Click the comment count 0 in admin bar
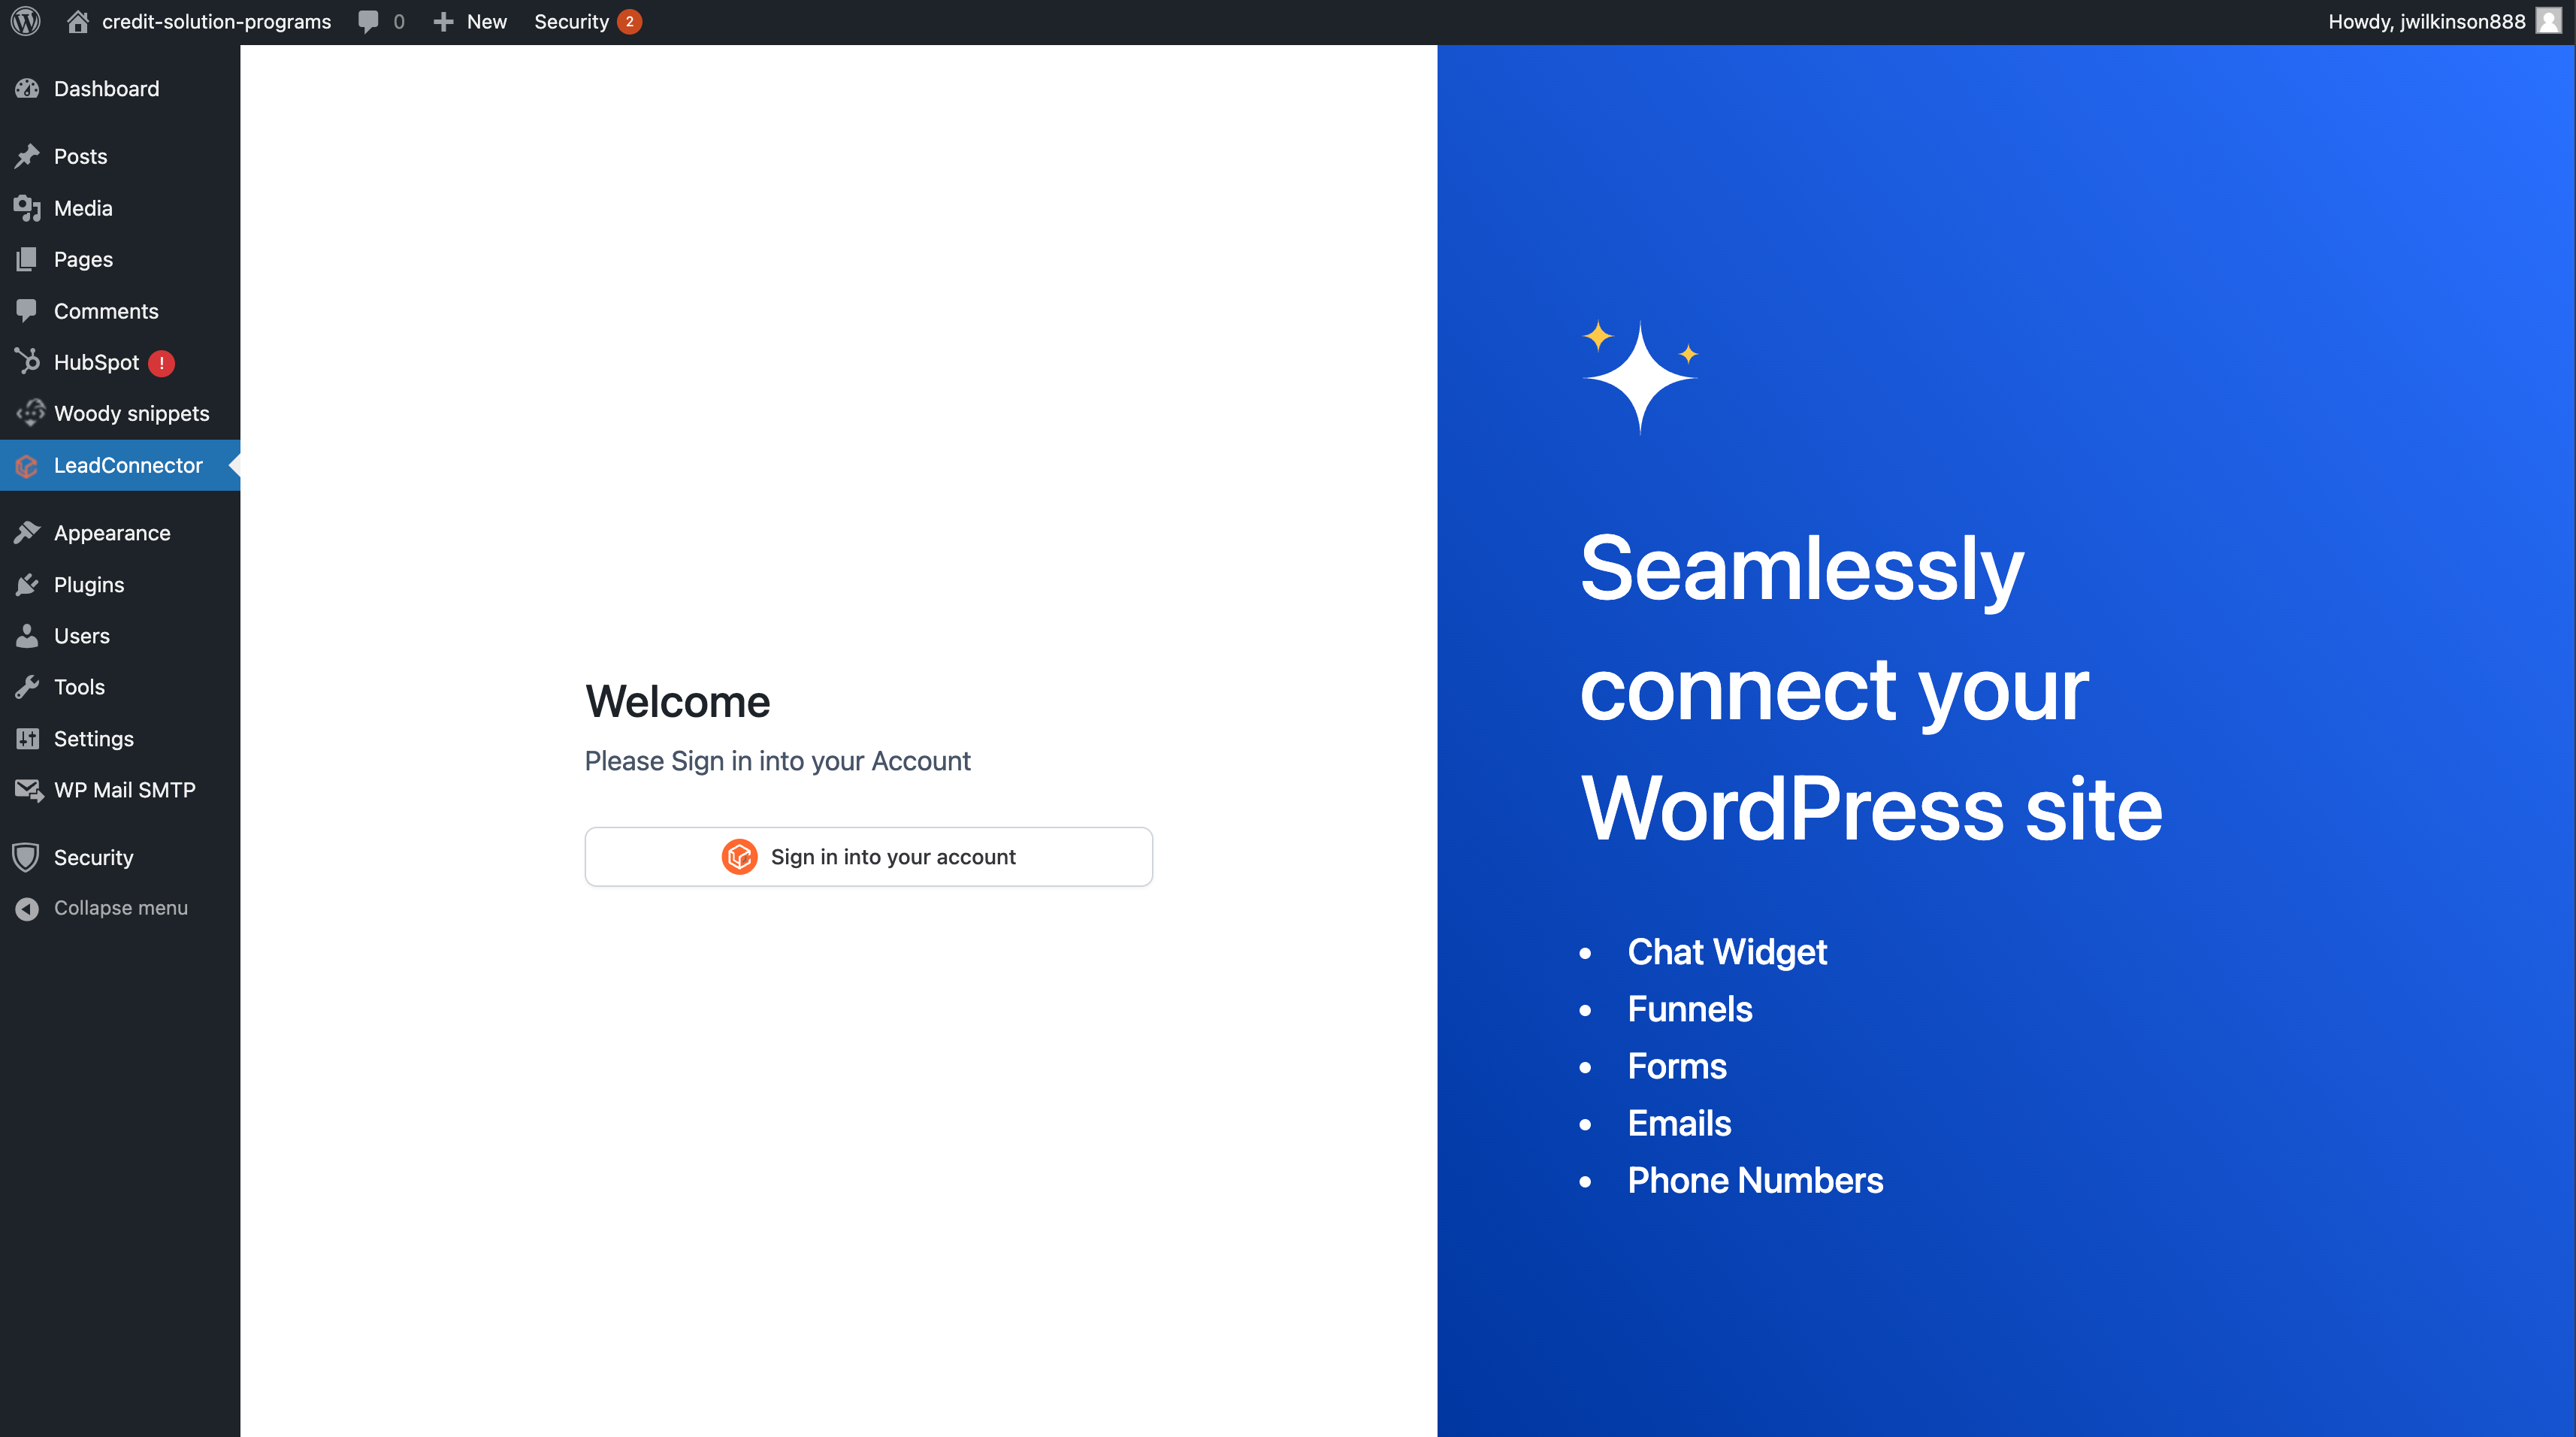 point(399,22)
